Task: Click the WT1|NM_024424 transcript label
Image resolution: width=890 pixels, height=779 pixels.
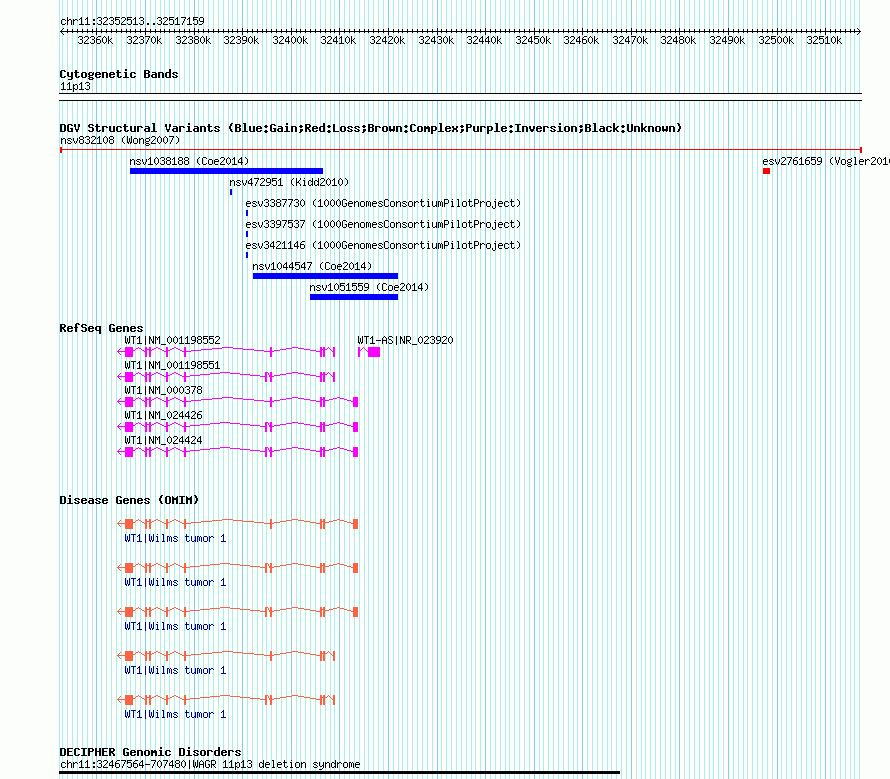Action: [x=163, y=440]
